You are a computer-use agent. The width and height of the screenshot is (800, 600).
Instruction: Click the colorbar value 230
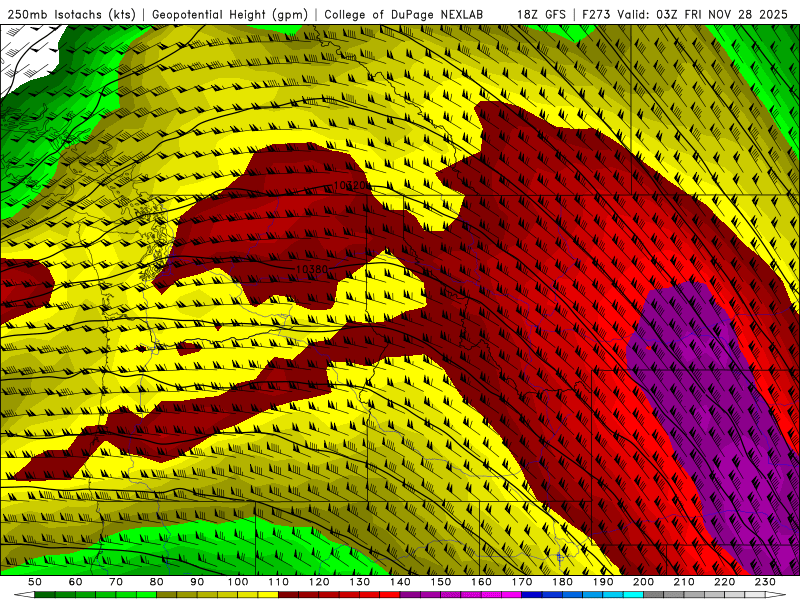coord(765,582)
